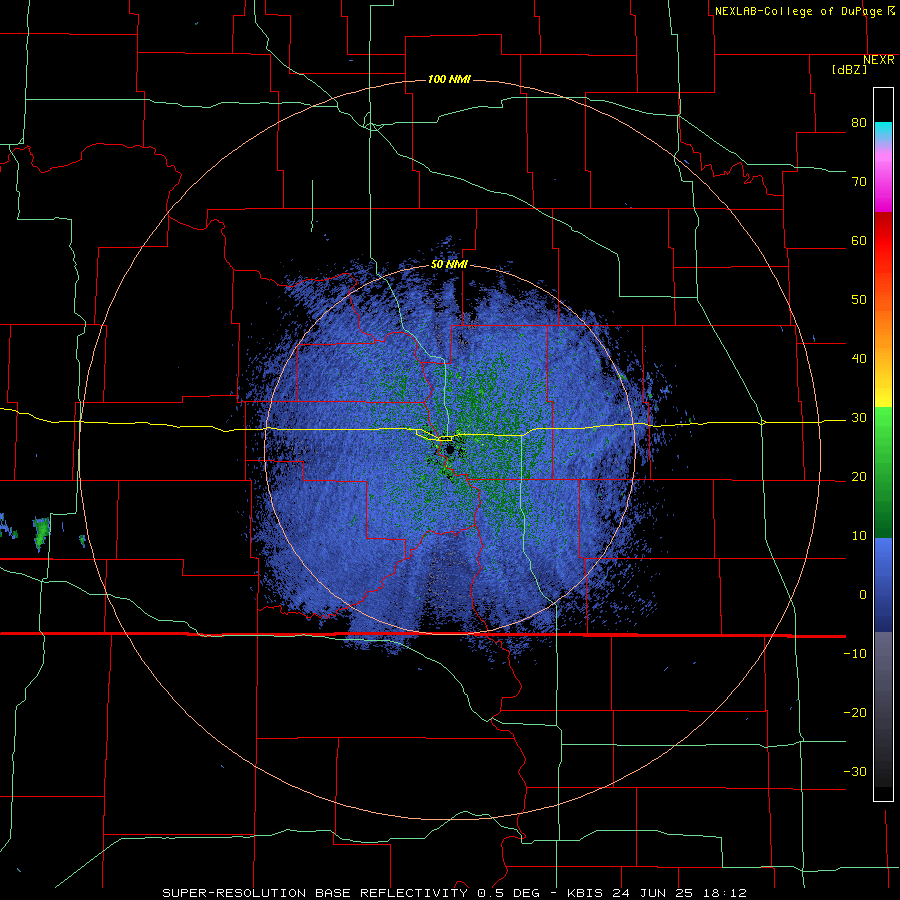
Task: Click the 70 value on the dBZ scale
Action: point(859,182)
